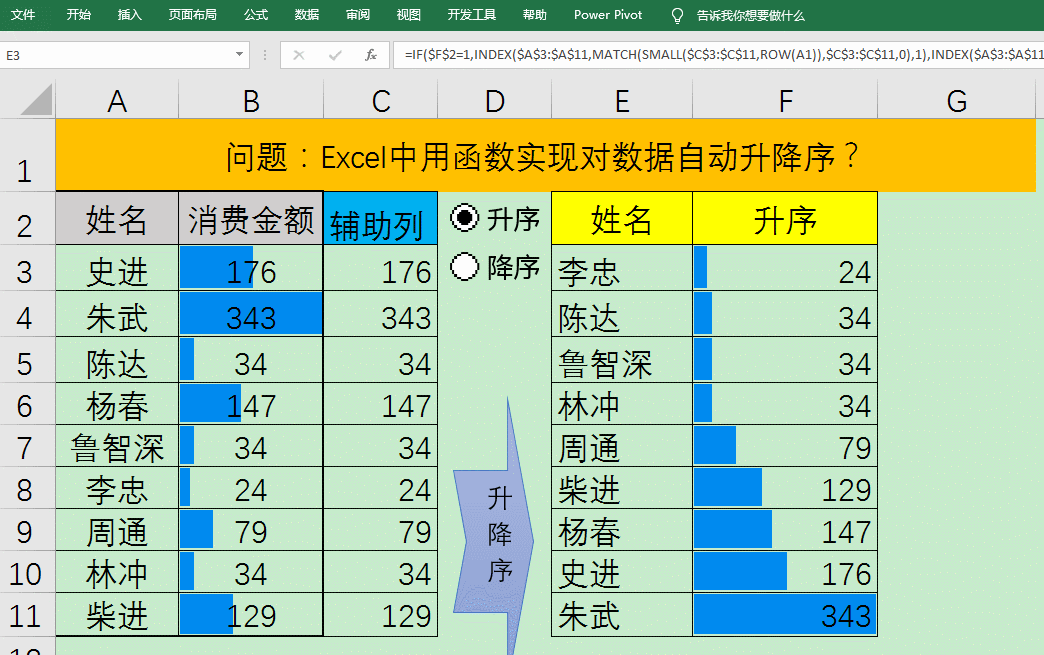Open the 文件 ribbon tab
This screenshot has height=655, width=1044.
pyautogui.click(x=23, y=15)
